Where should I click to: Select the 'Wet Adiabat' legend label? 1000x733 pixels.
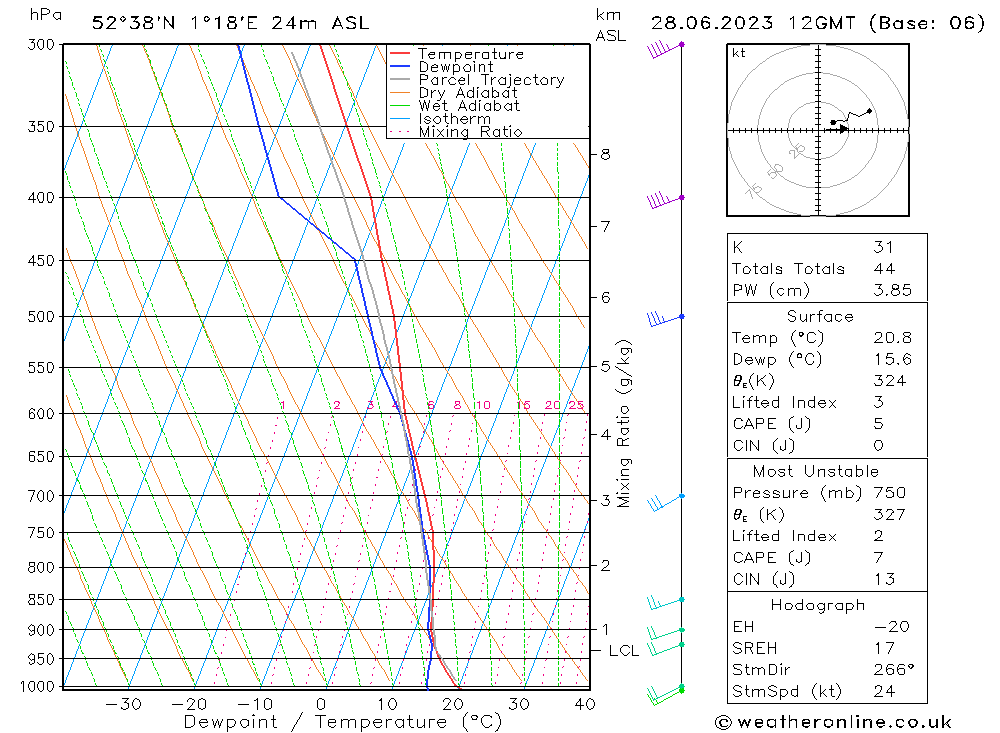[469, 106]
